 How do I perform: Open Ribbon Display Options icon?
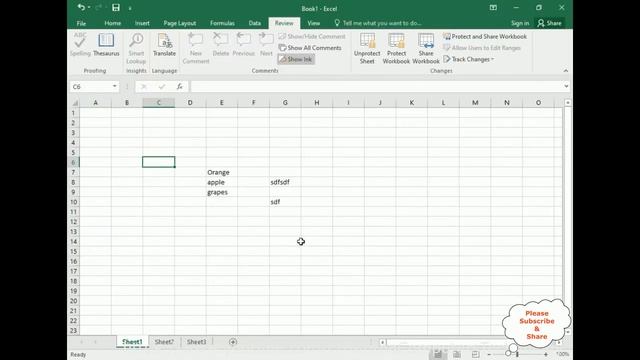[493, 7]
